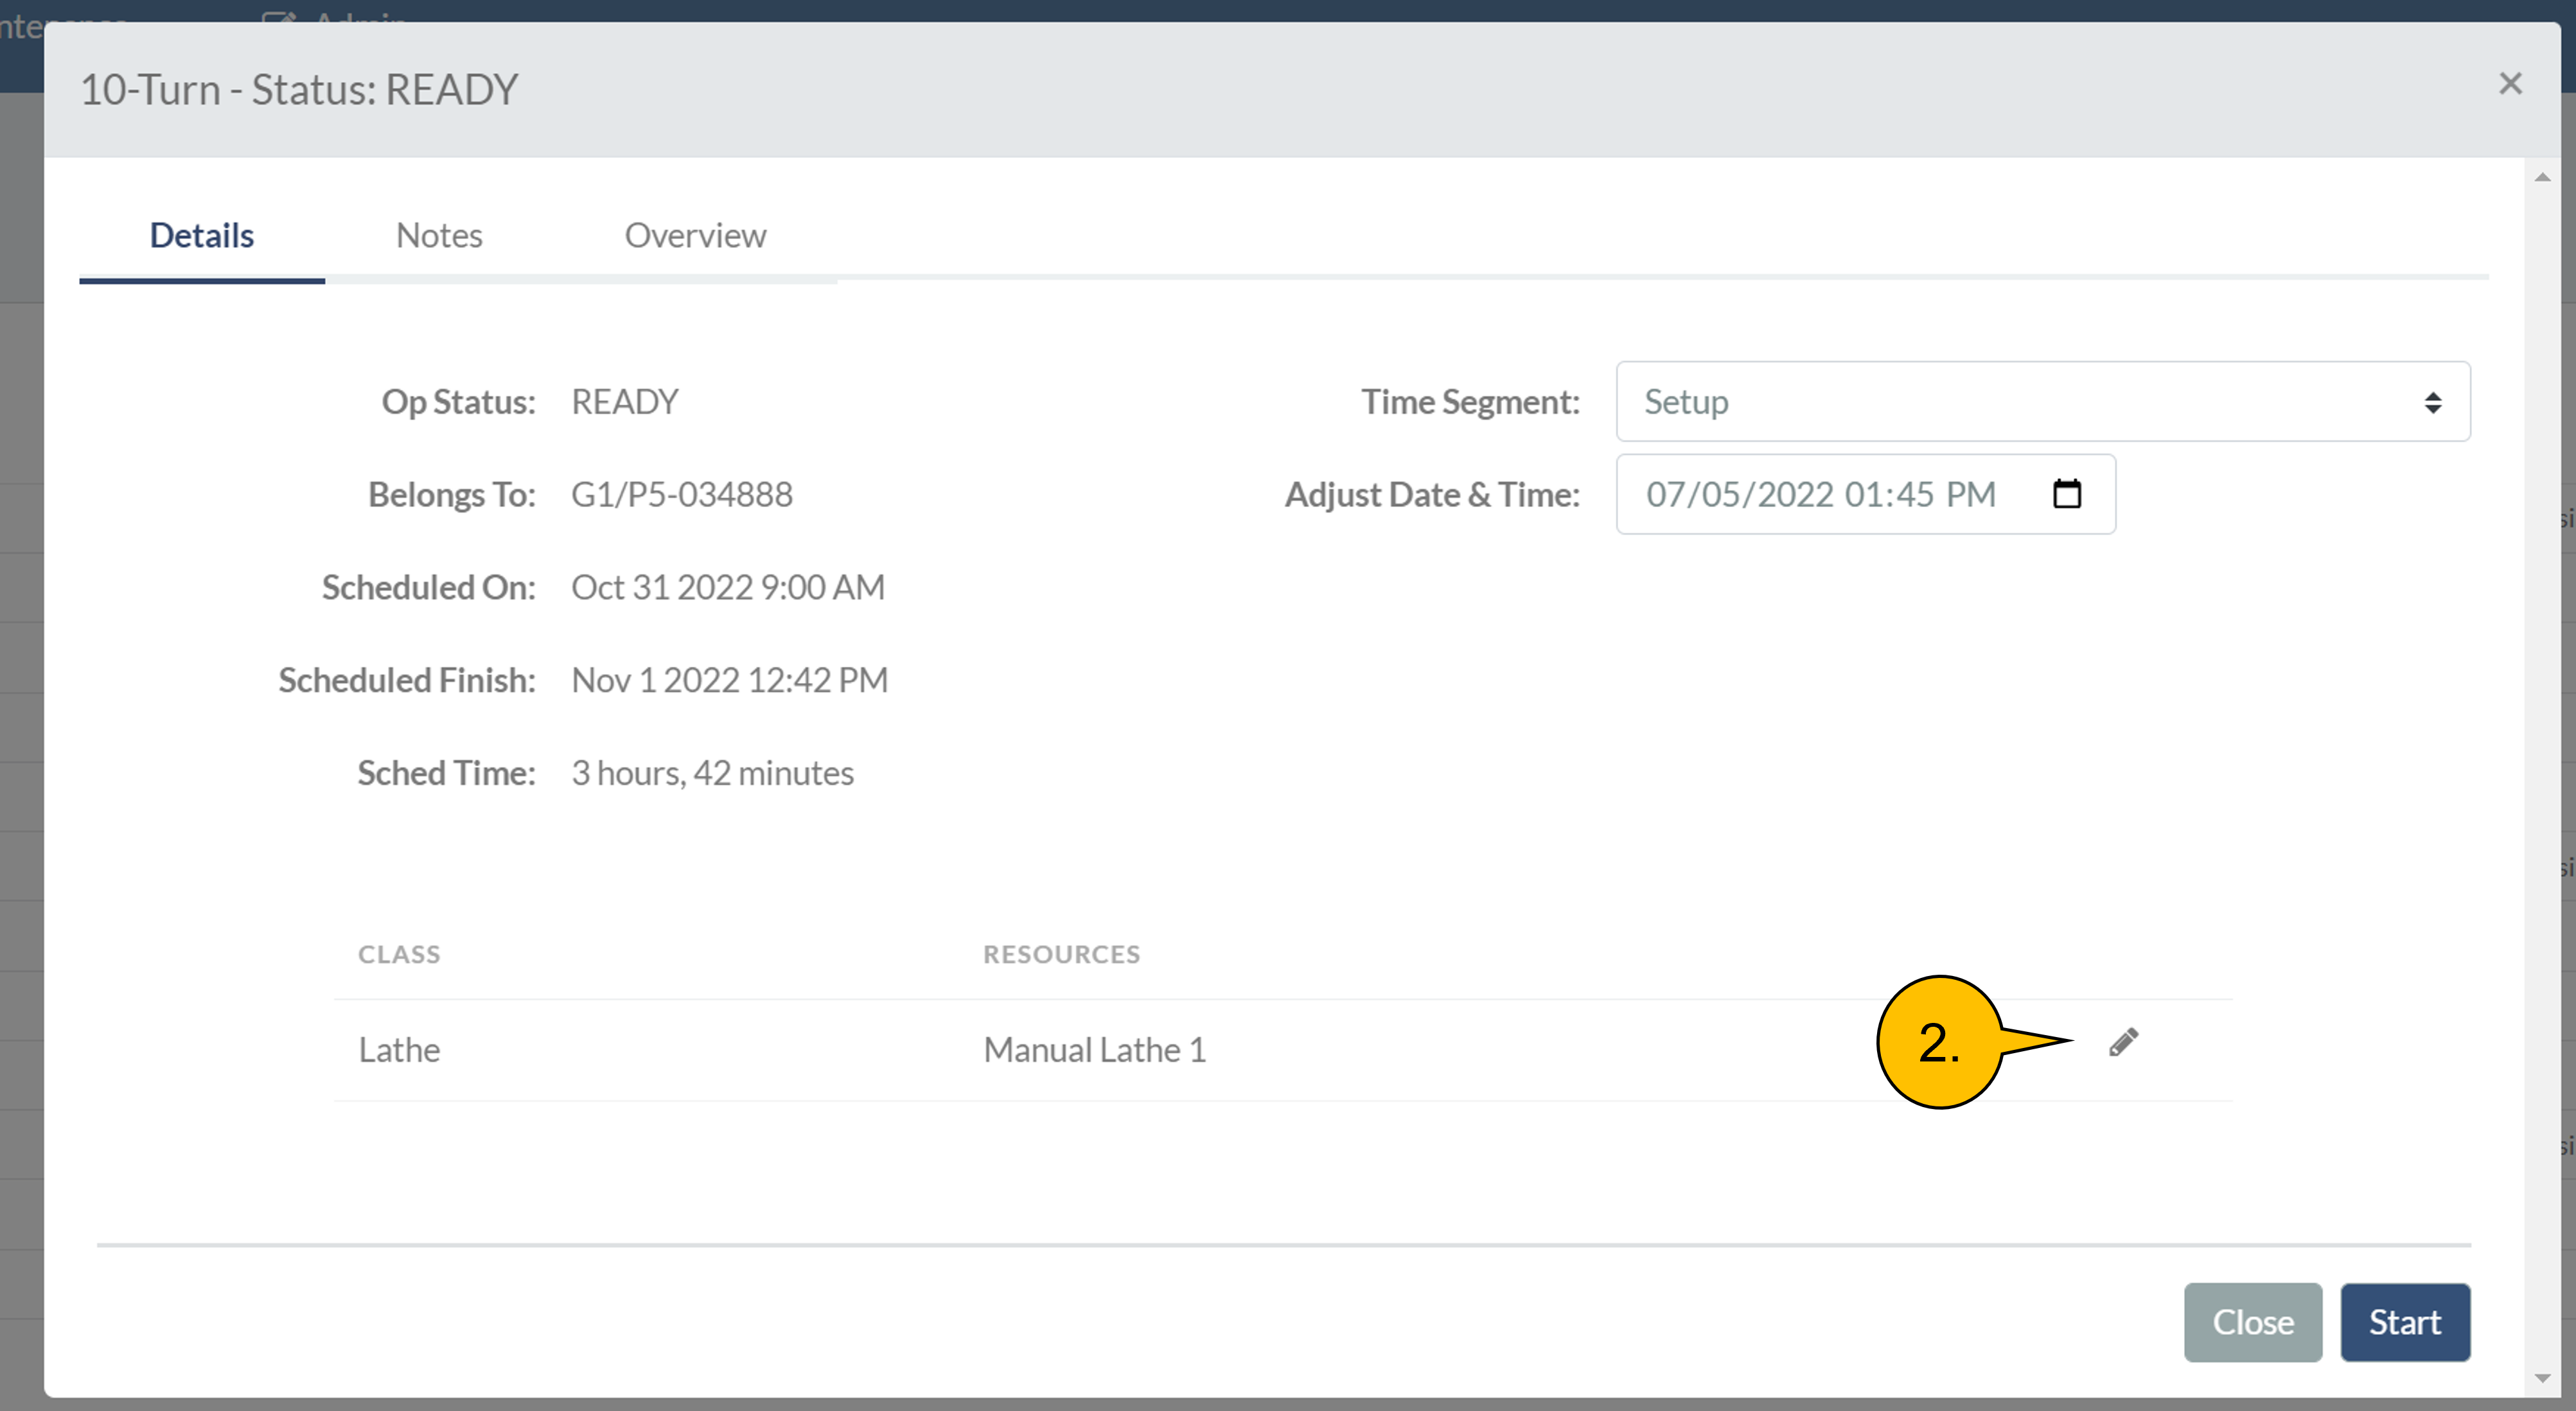Click the Lathe class cell
2576x1411 pixels.
click(399, 1050)
